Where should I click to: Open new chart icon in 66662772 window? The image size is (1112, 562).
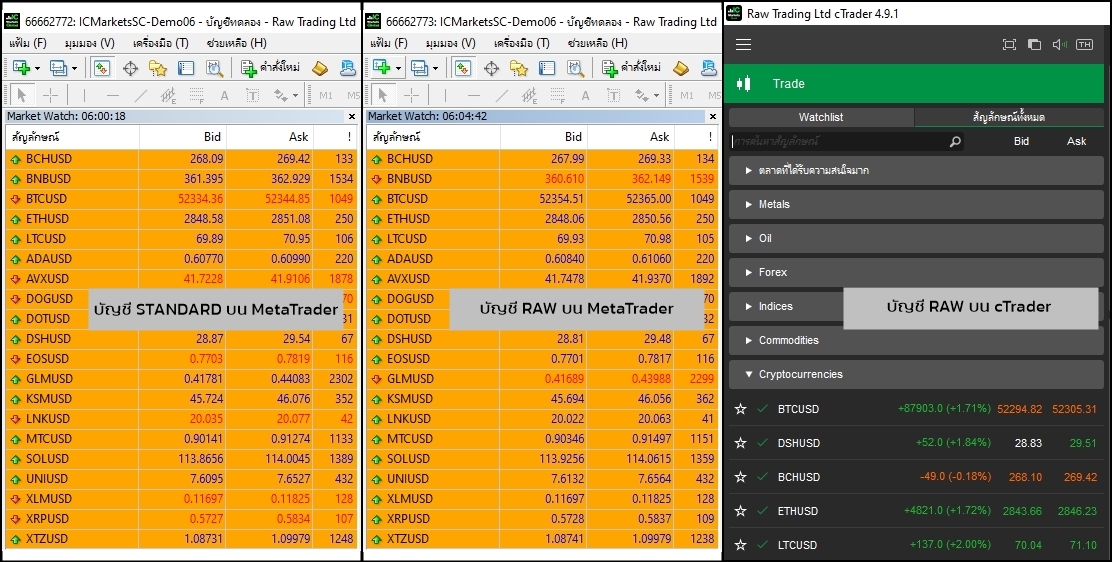21,68
